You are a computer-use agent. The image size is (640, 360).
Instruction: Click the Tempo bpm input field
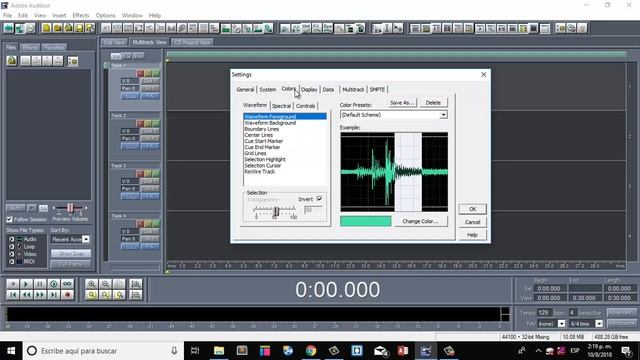tap(544, 312)
